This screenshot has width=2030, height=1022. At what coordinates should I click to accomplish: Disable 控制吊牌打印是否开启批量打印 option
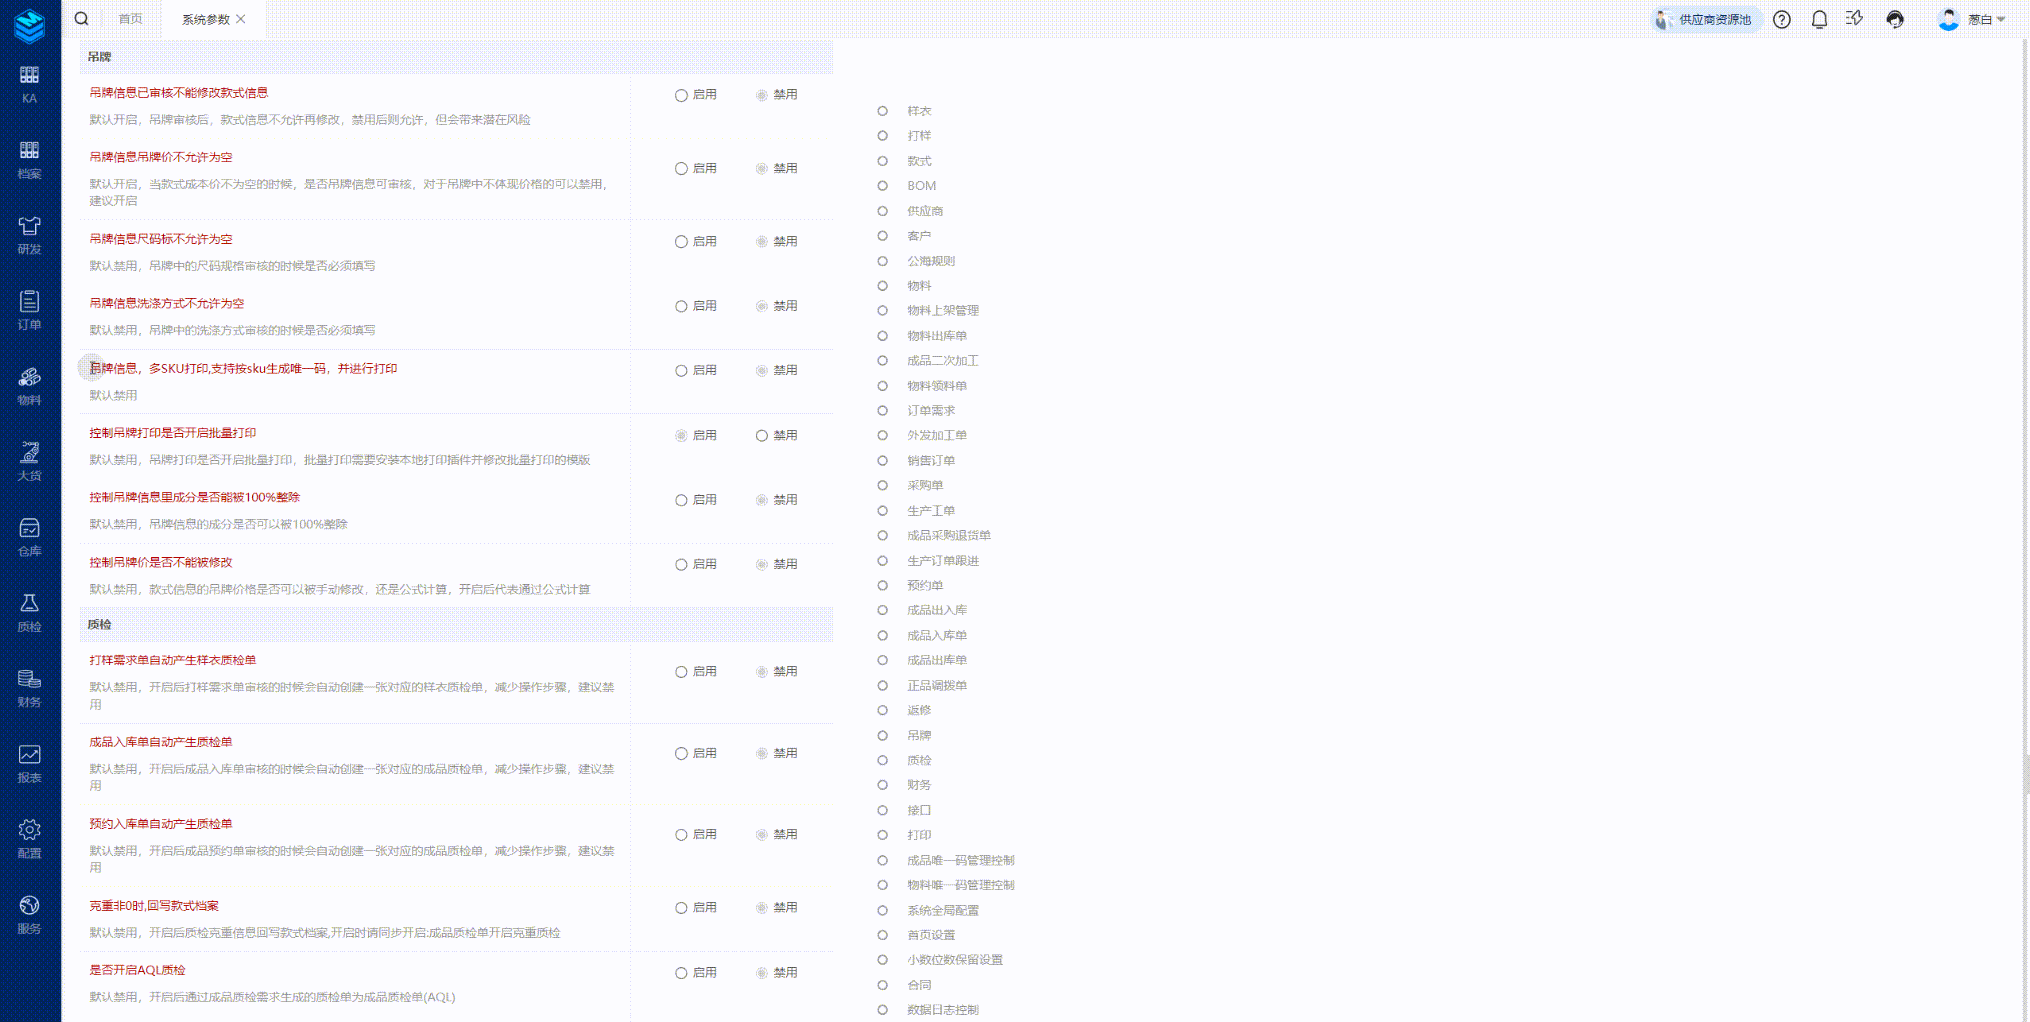[762, 436]
